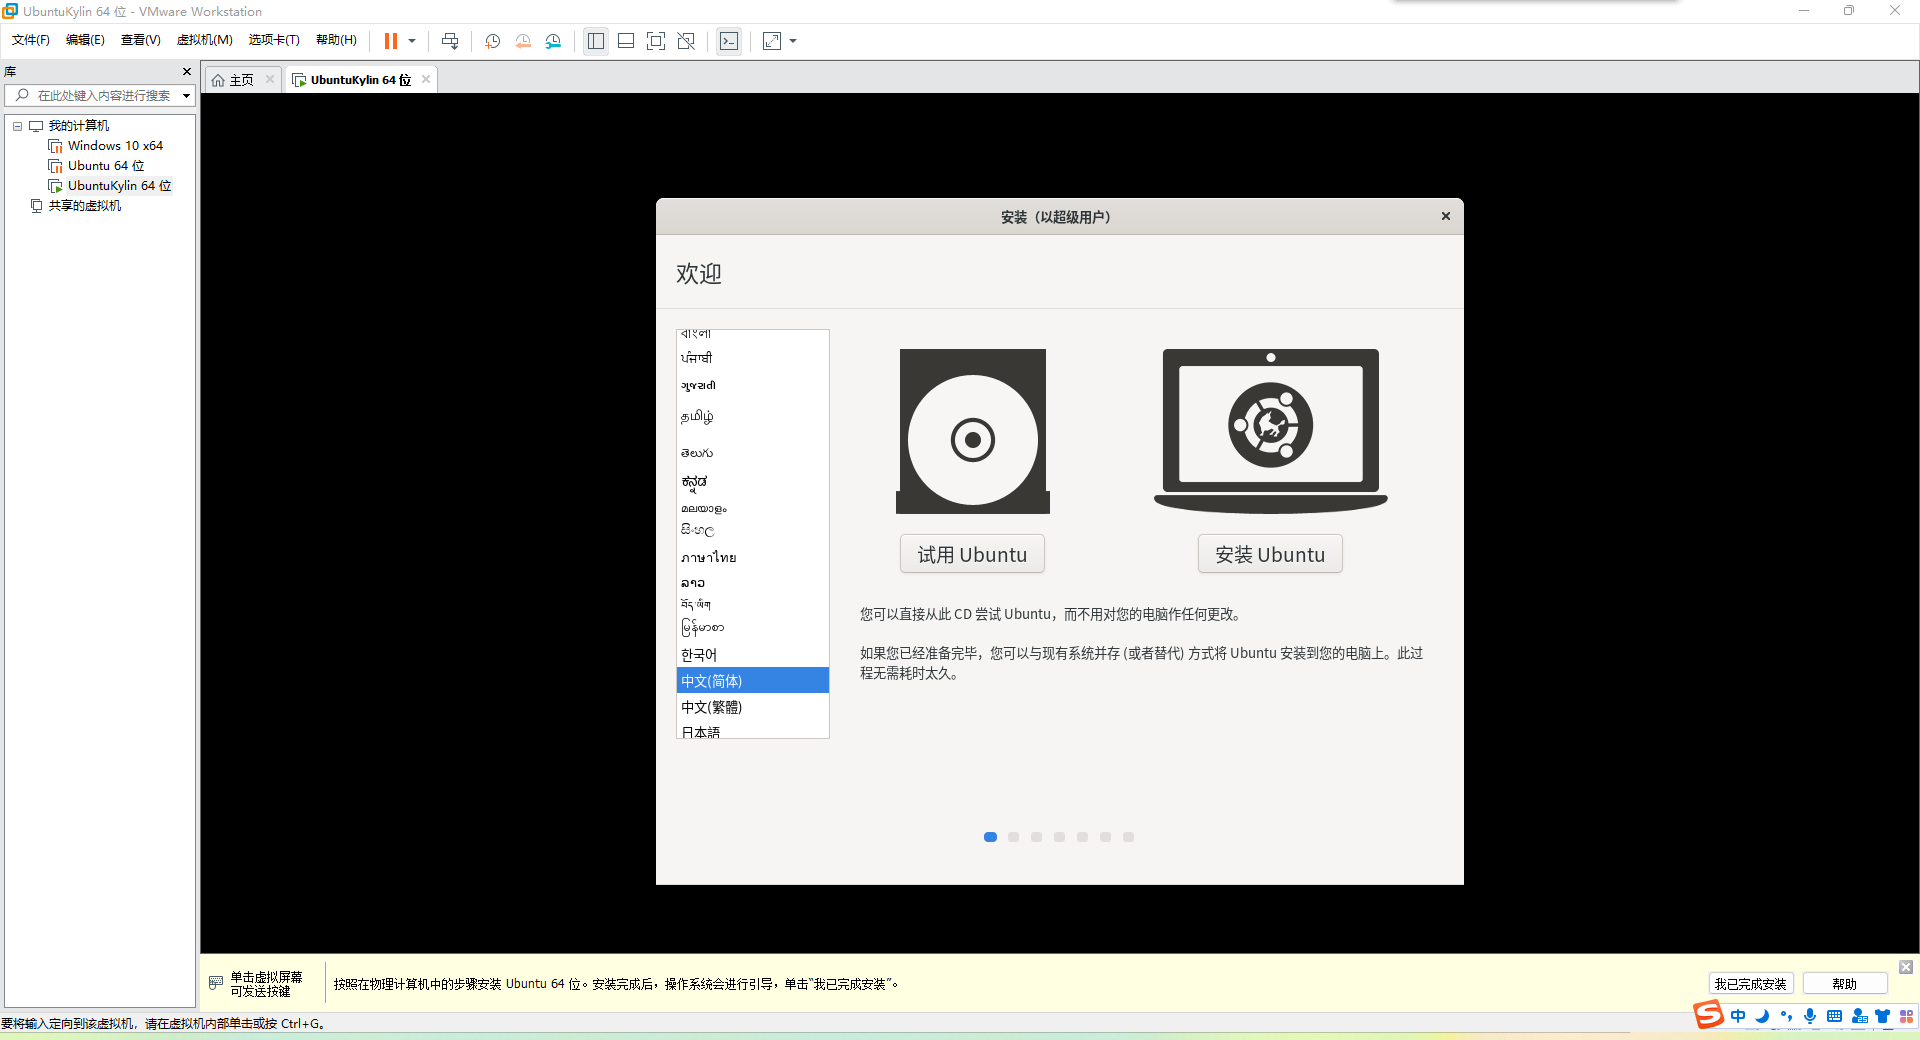Image resolution: width=1920 pixels, height=1040 pixels.
Task: Click the 我已完成安装 button
Action: [1750, 984]
